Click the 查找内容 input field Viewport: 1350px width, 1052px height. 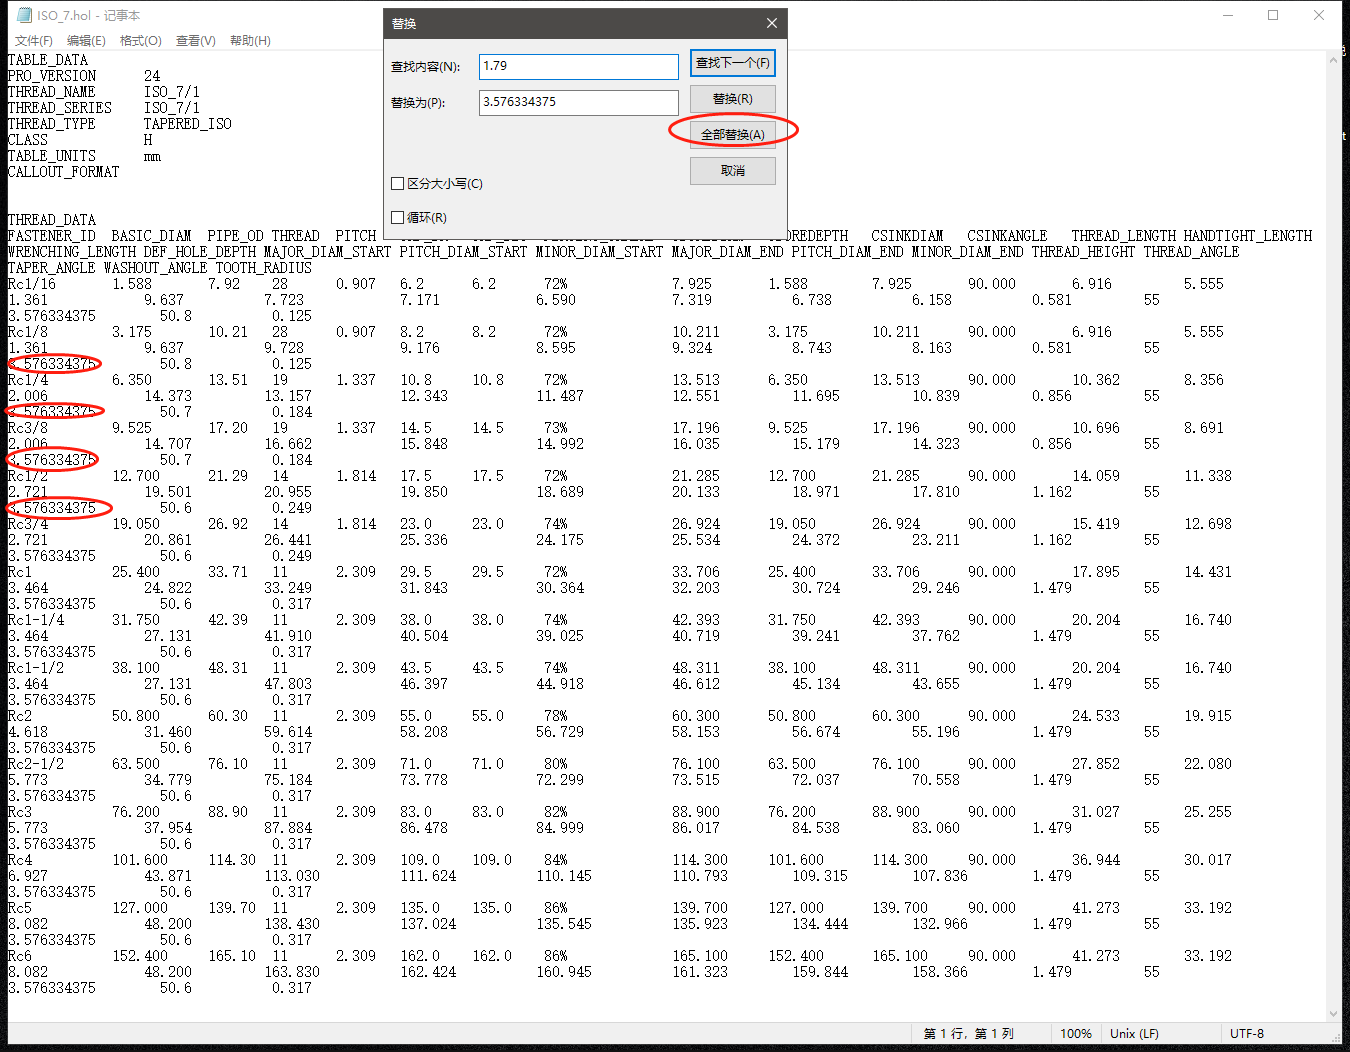coord(578,66)
